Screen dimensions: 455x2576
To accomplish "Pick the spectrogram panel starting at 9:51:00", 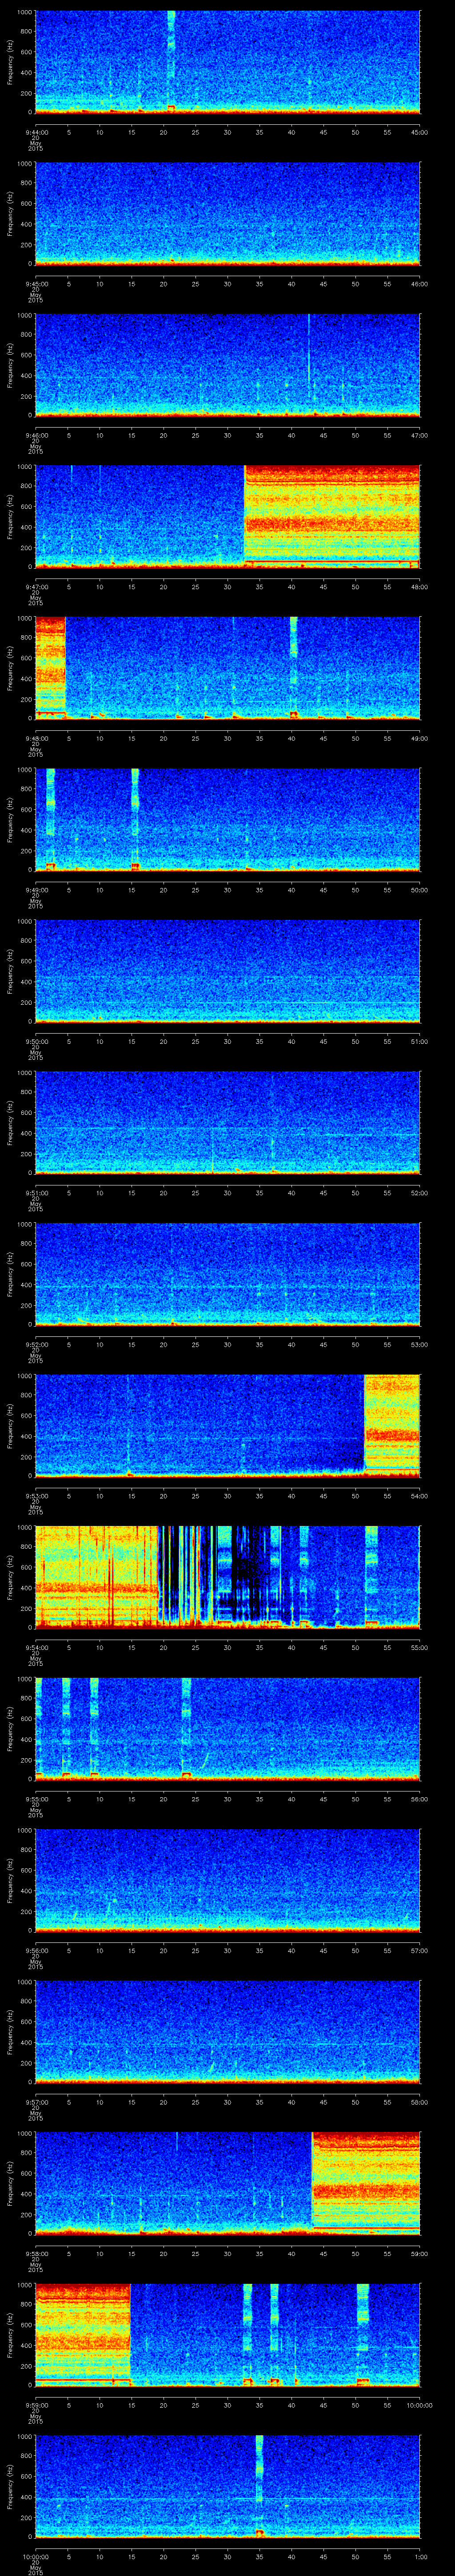I will (x=227, y=1122).
